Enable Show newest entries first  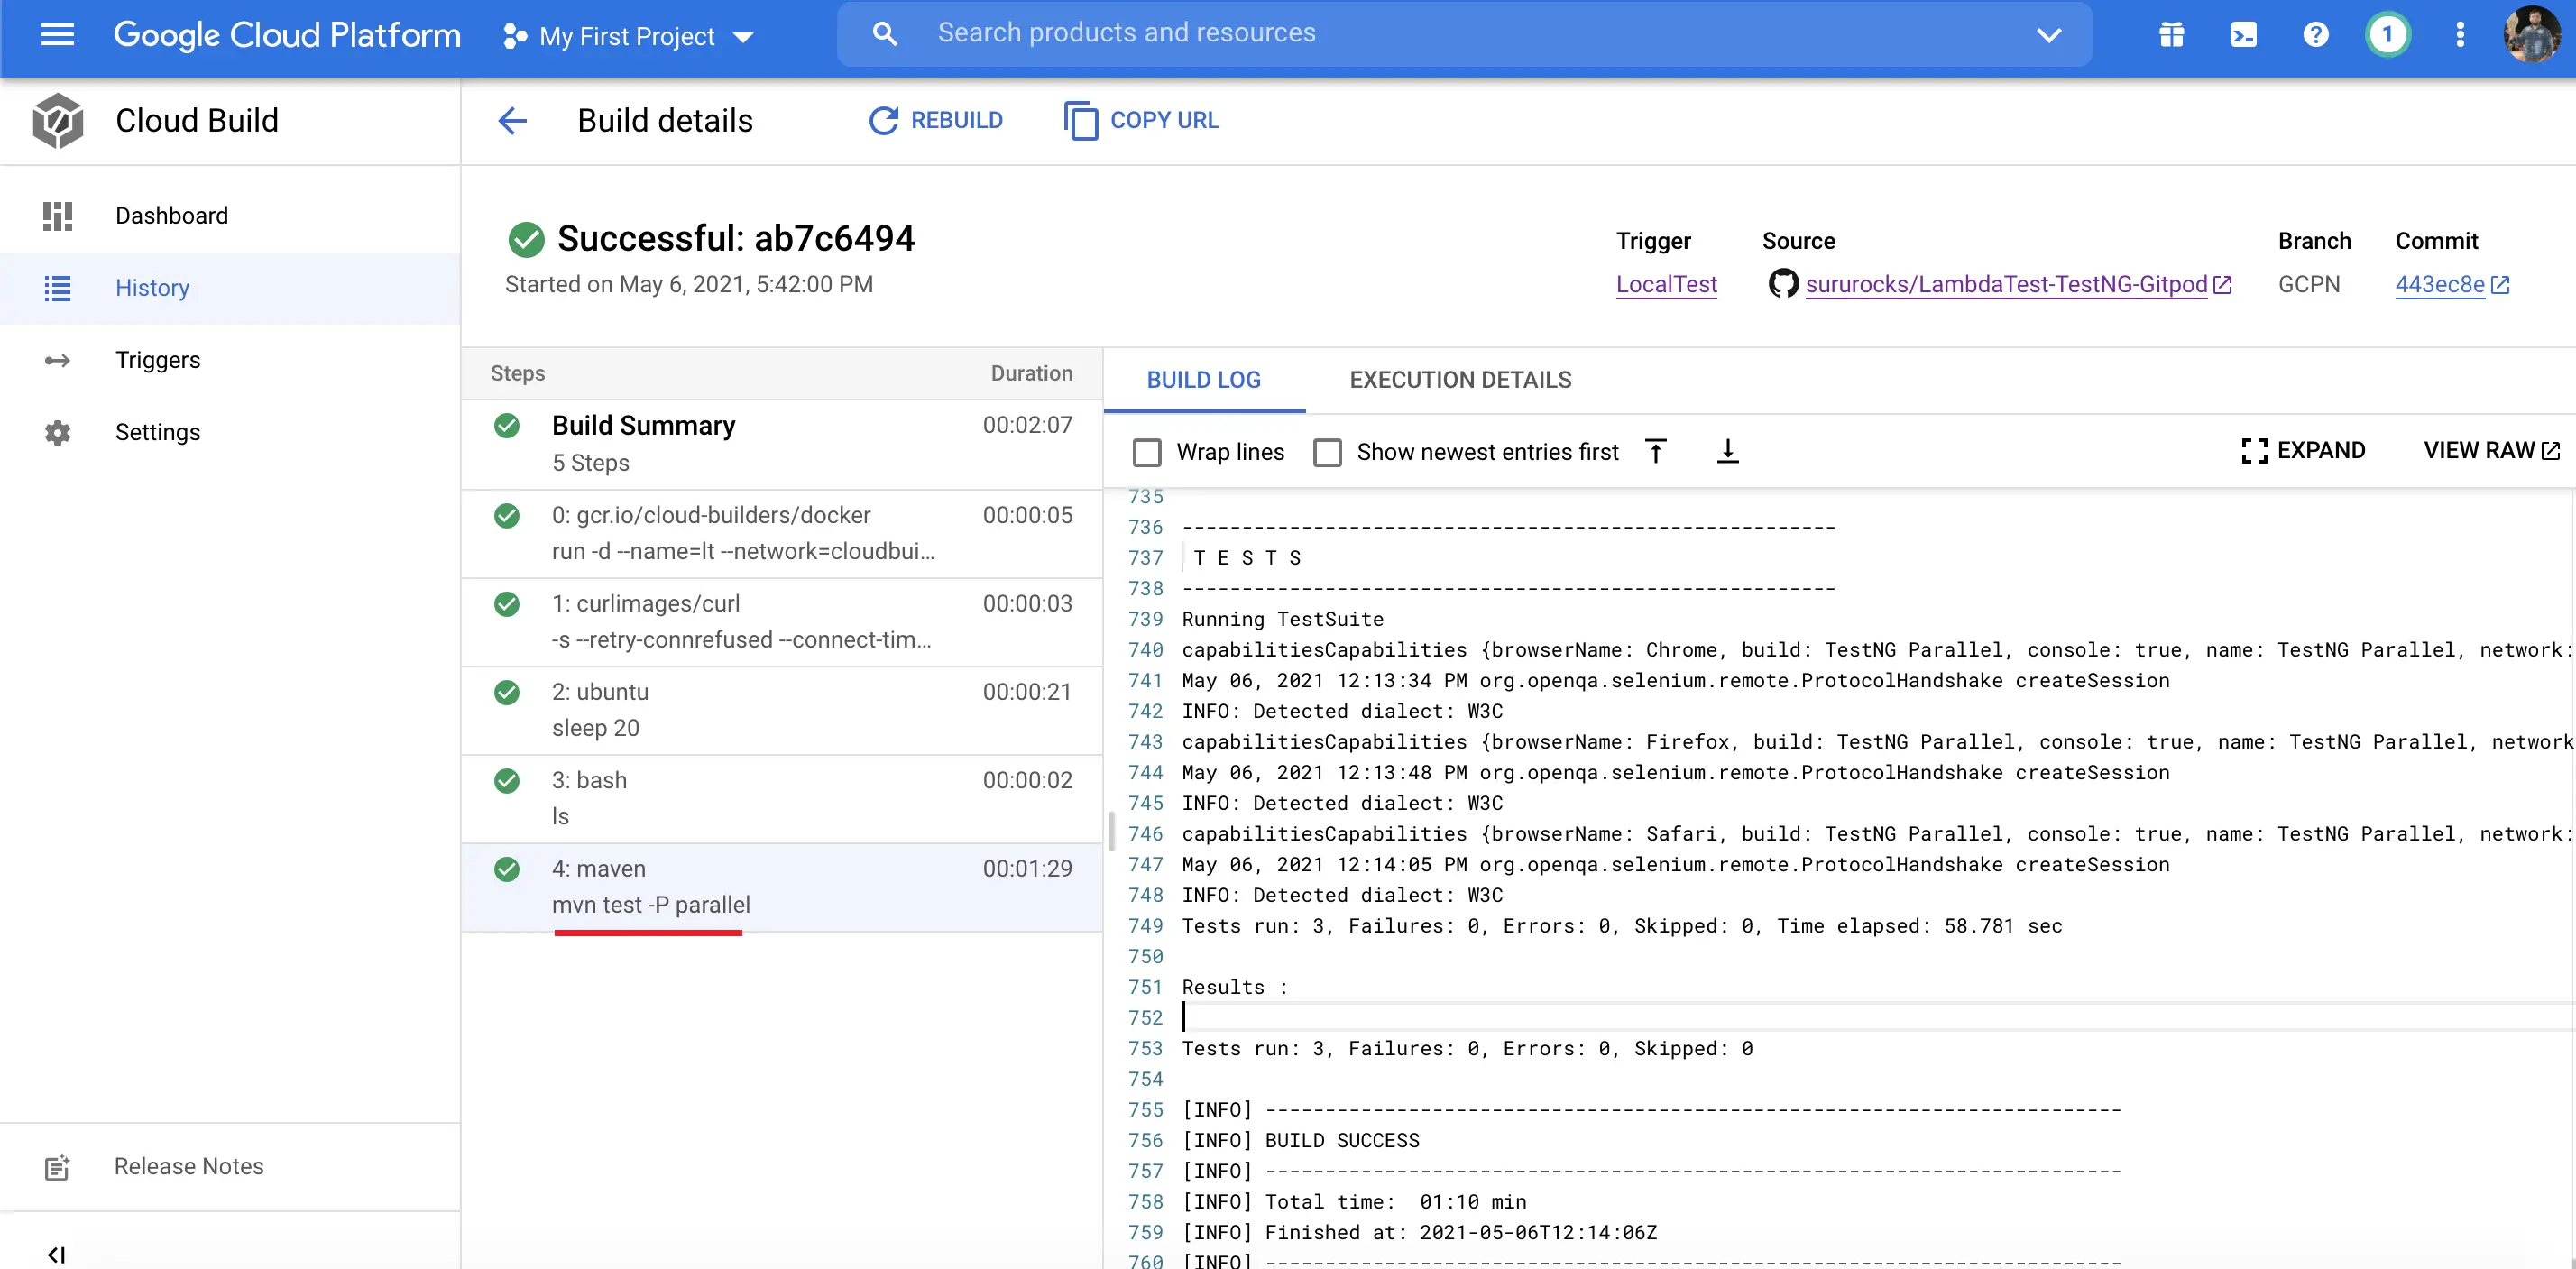1328,452
